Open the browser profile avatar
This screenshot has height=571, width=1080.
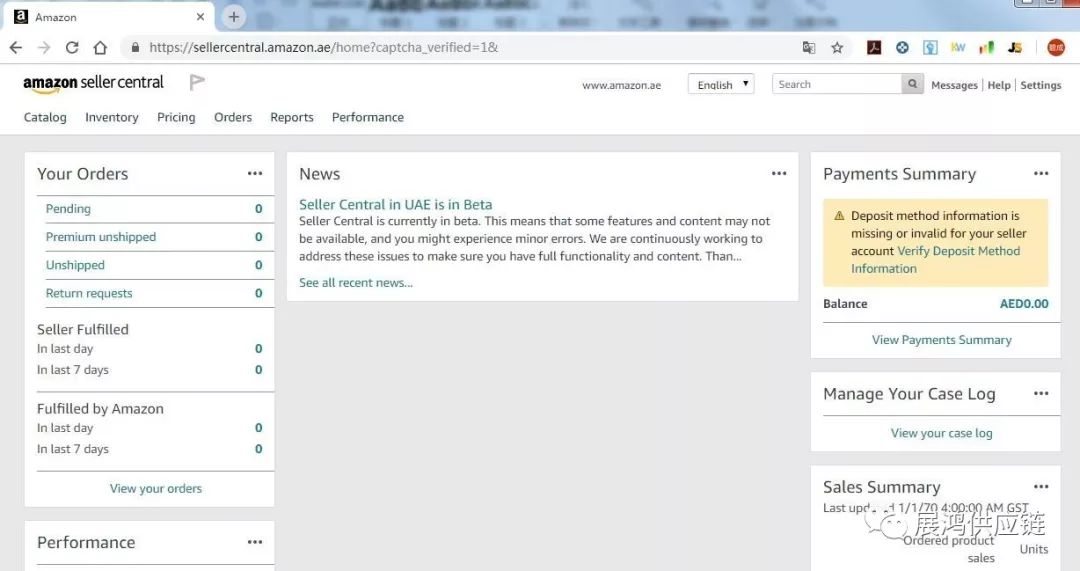coord(1056,48)
